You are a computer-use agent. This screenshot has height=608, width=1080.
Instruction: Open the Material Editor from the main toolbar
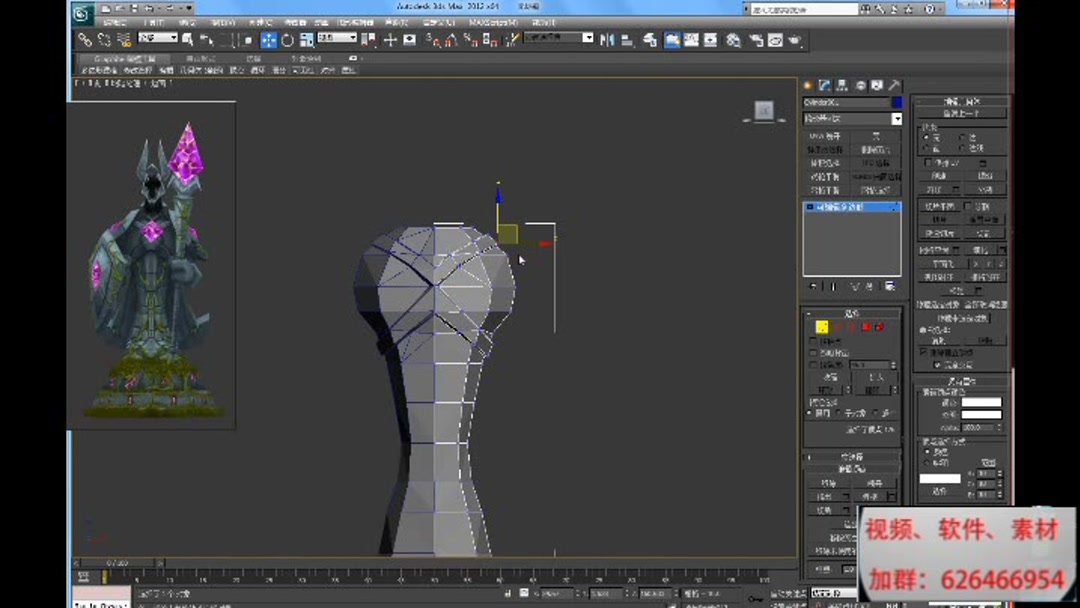[733, 39]
